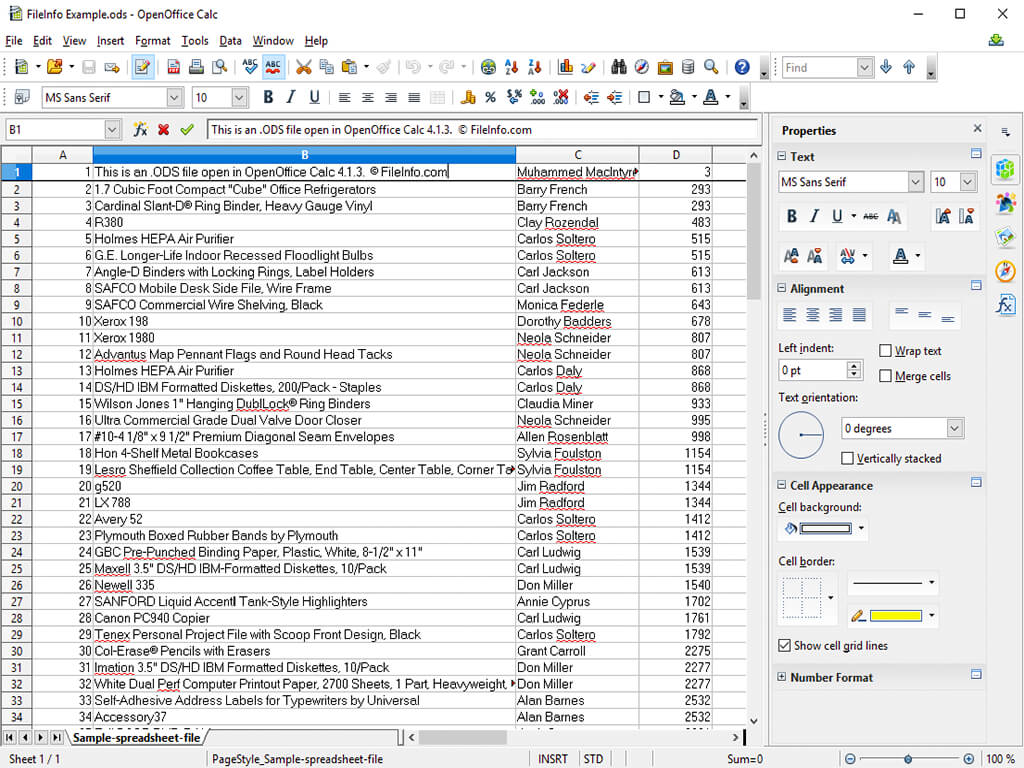Click the Insert Chart toolbar icon
Viewport: 1024px width, 768px height.
tap(565, 67)
